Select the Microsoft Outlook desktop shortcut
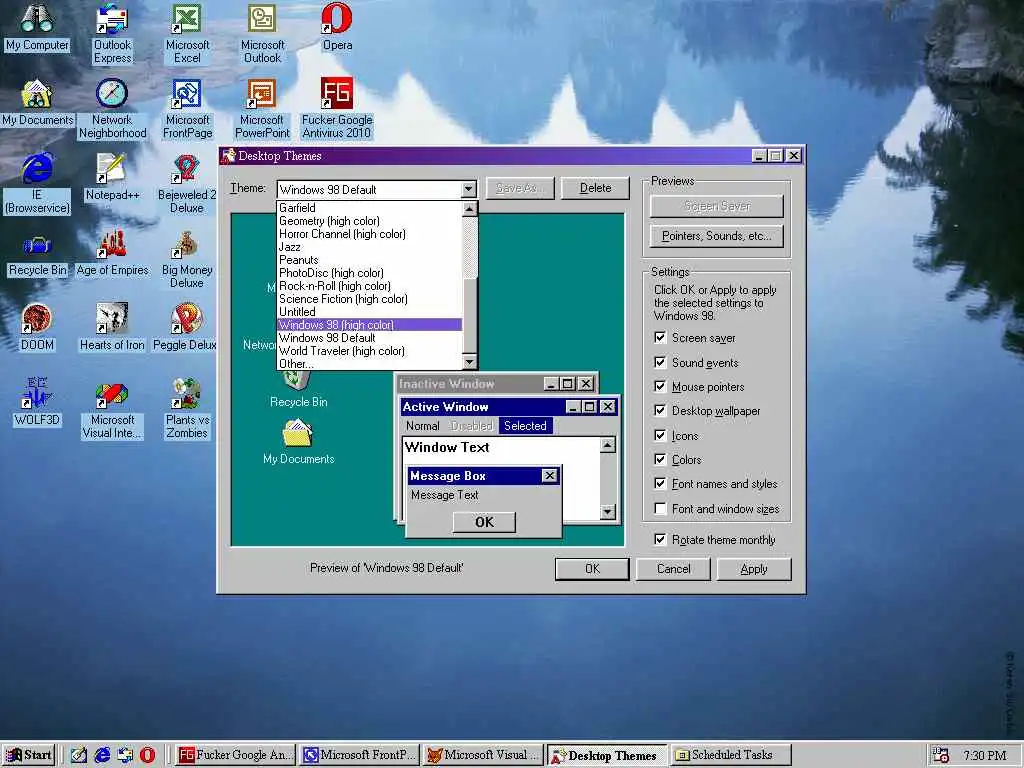Image resolution: width=1024 pixels, height=768 pixels. pos(262,34)
